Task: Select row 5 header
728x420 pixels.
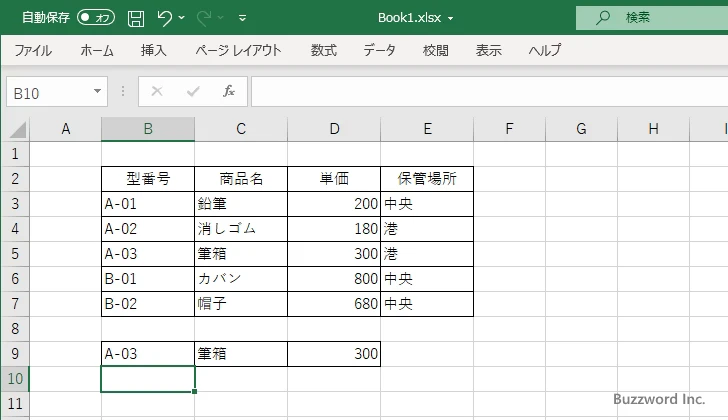Action: coord(14,254)
